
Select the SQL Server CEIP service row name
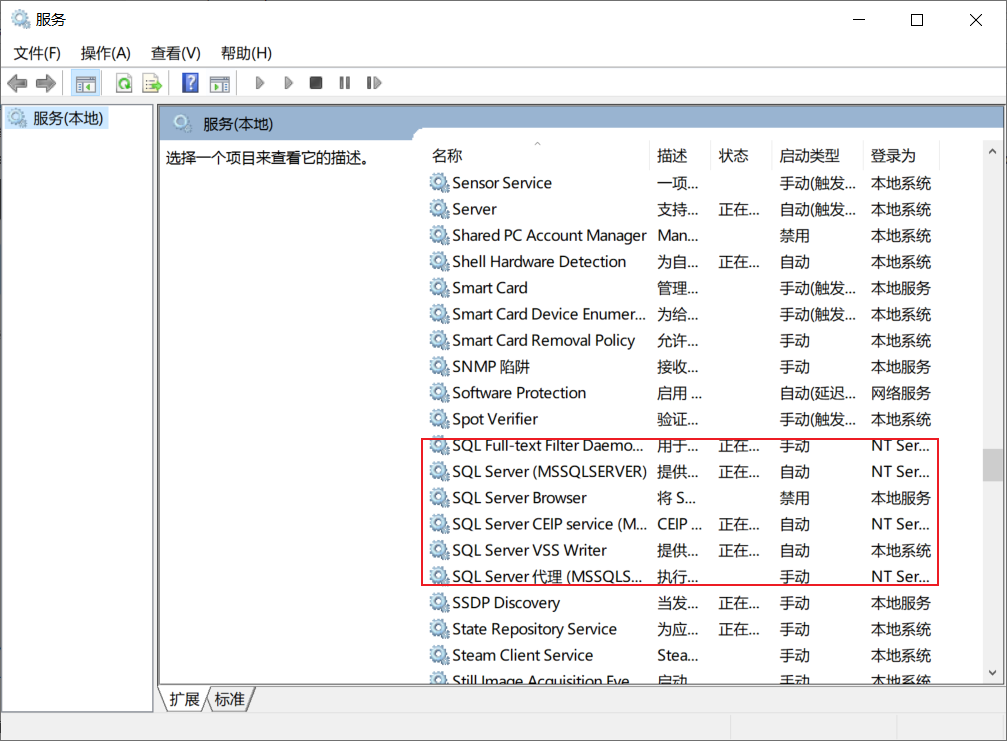pyautogui.click(x=550, y=524)
